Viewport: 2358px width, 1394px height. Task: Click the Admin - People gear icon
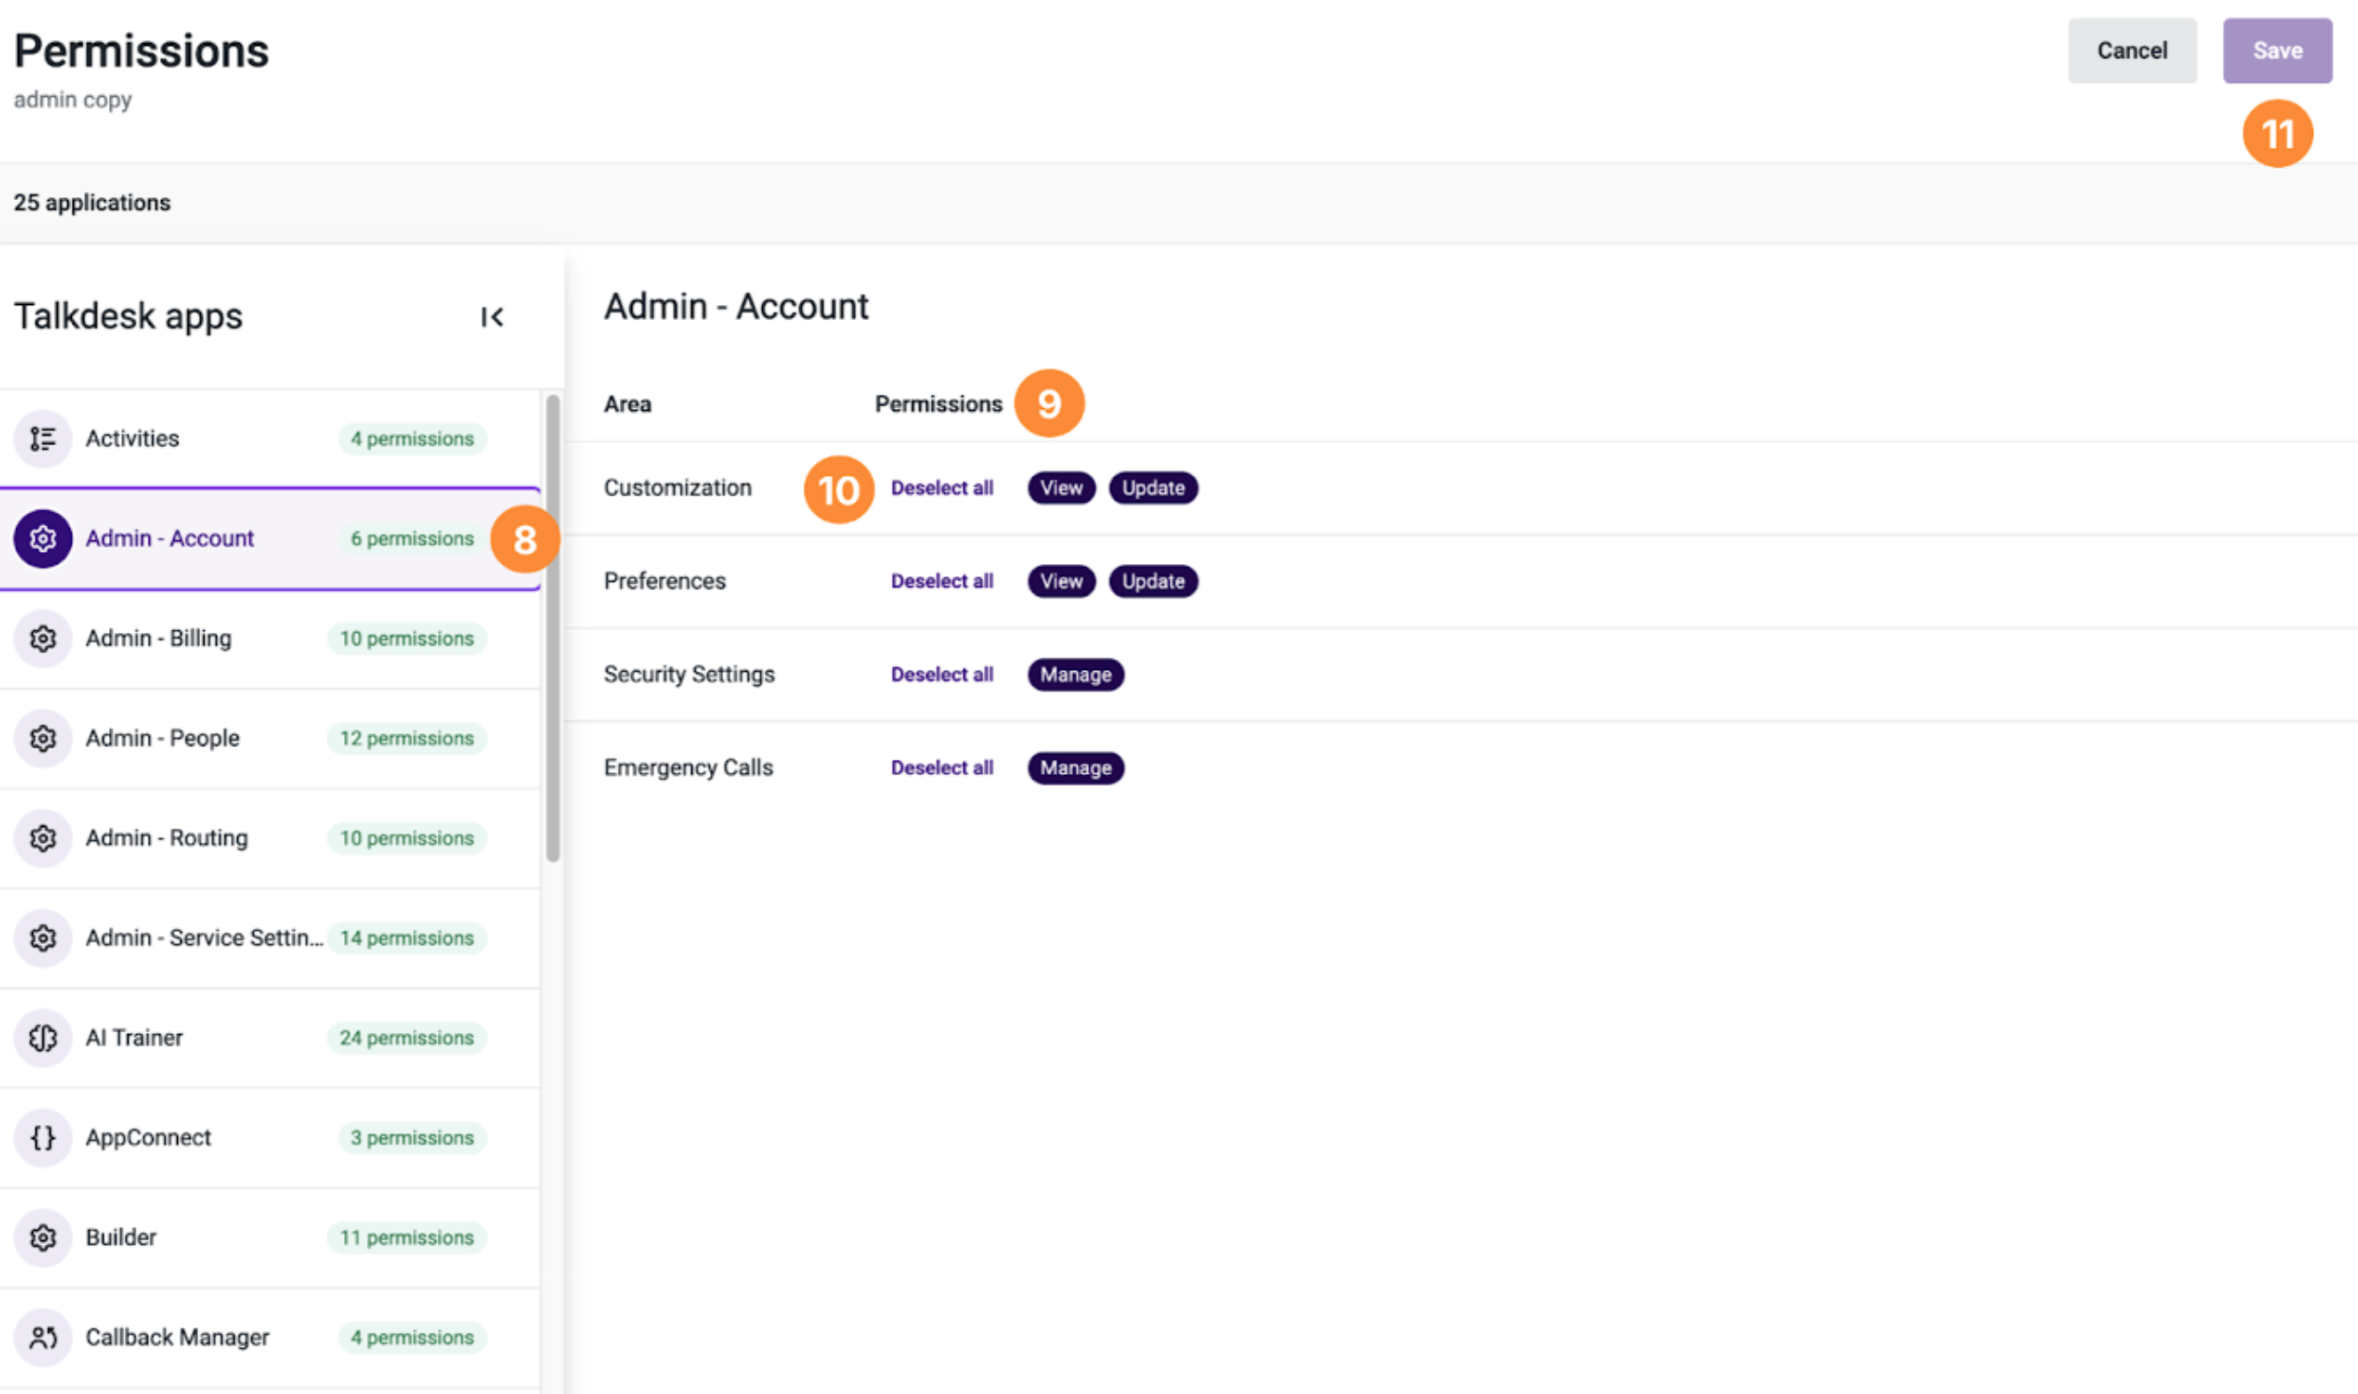pyautogui.click(x=42, y=738)
